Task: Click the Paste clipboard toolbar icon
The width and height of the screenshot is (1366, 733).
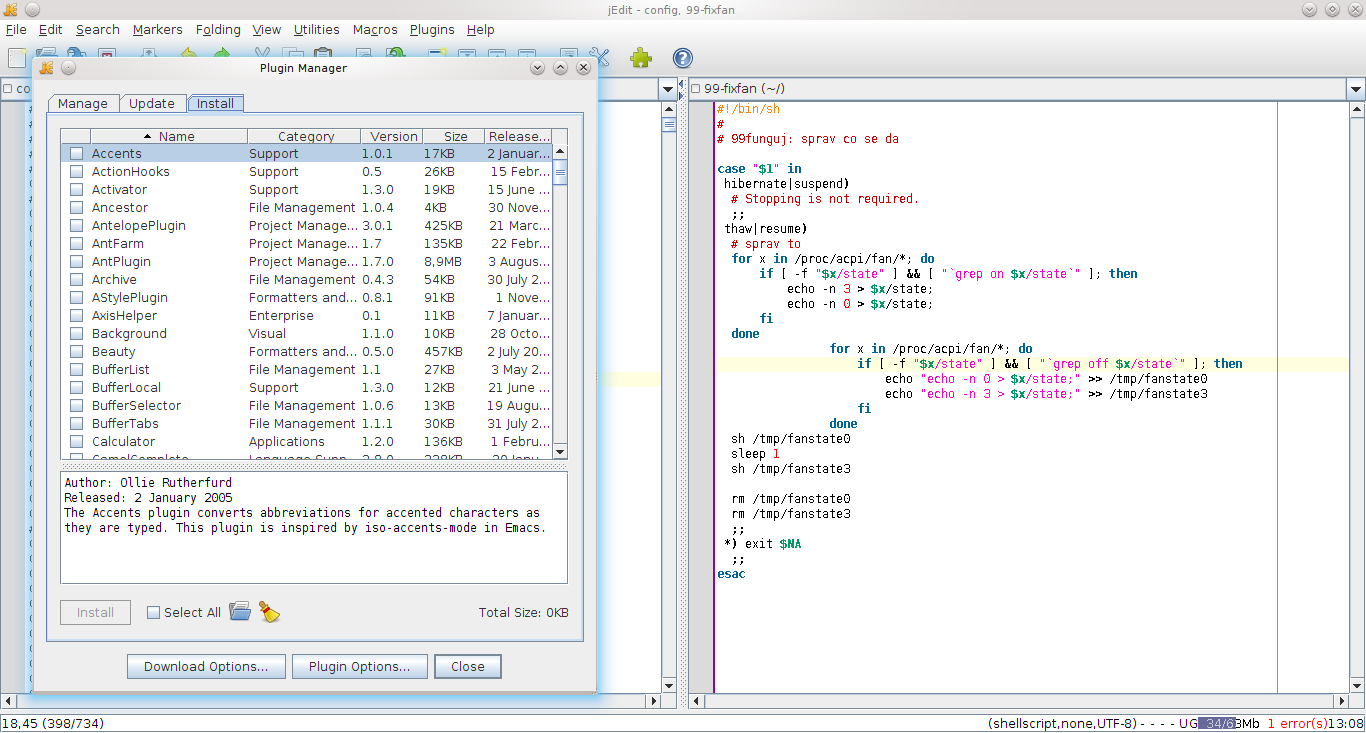Action: 322,54
